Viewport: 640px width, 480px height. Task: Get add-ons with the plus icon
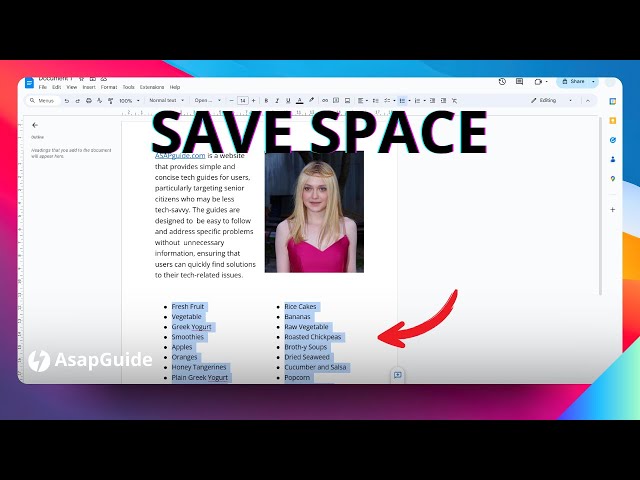[612, 209]
